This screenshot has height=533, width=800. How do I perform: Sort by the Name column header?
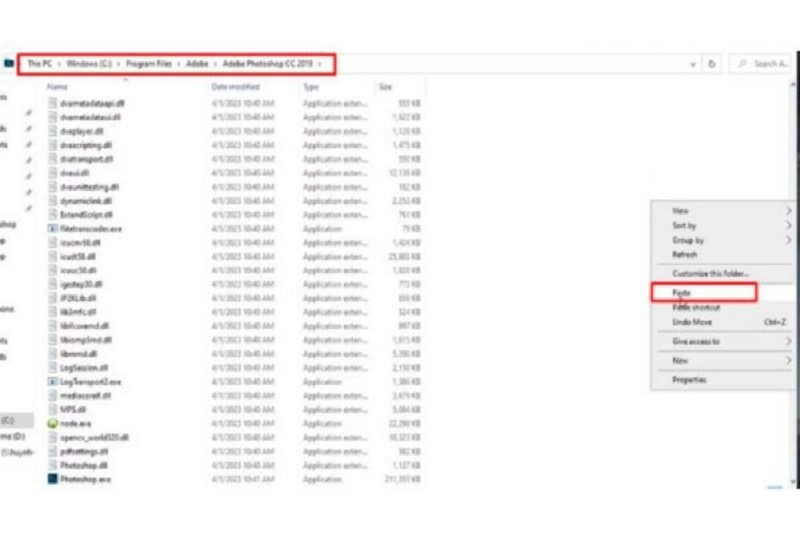point(57,87)
